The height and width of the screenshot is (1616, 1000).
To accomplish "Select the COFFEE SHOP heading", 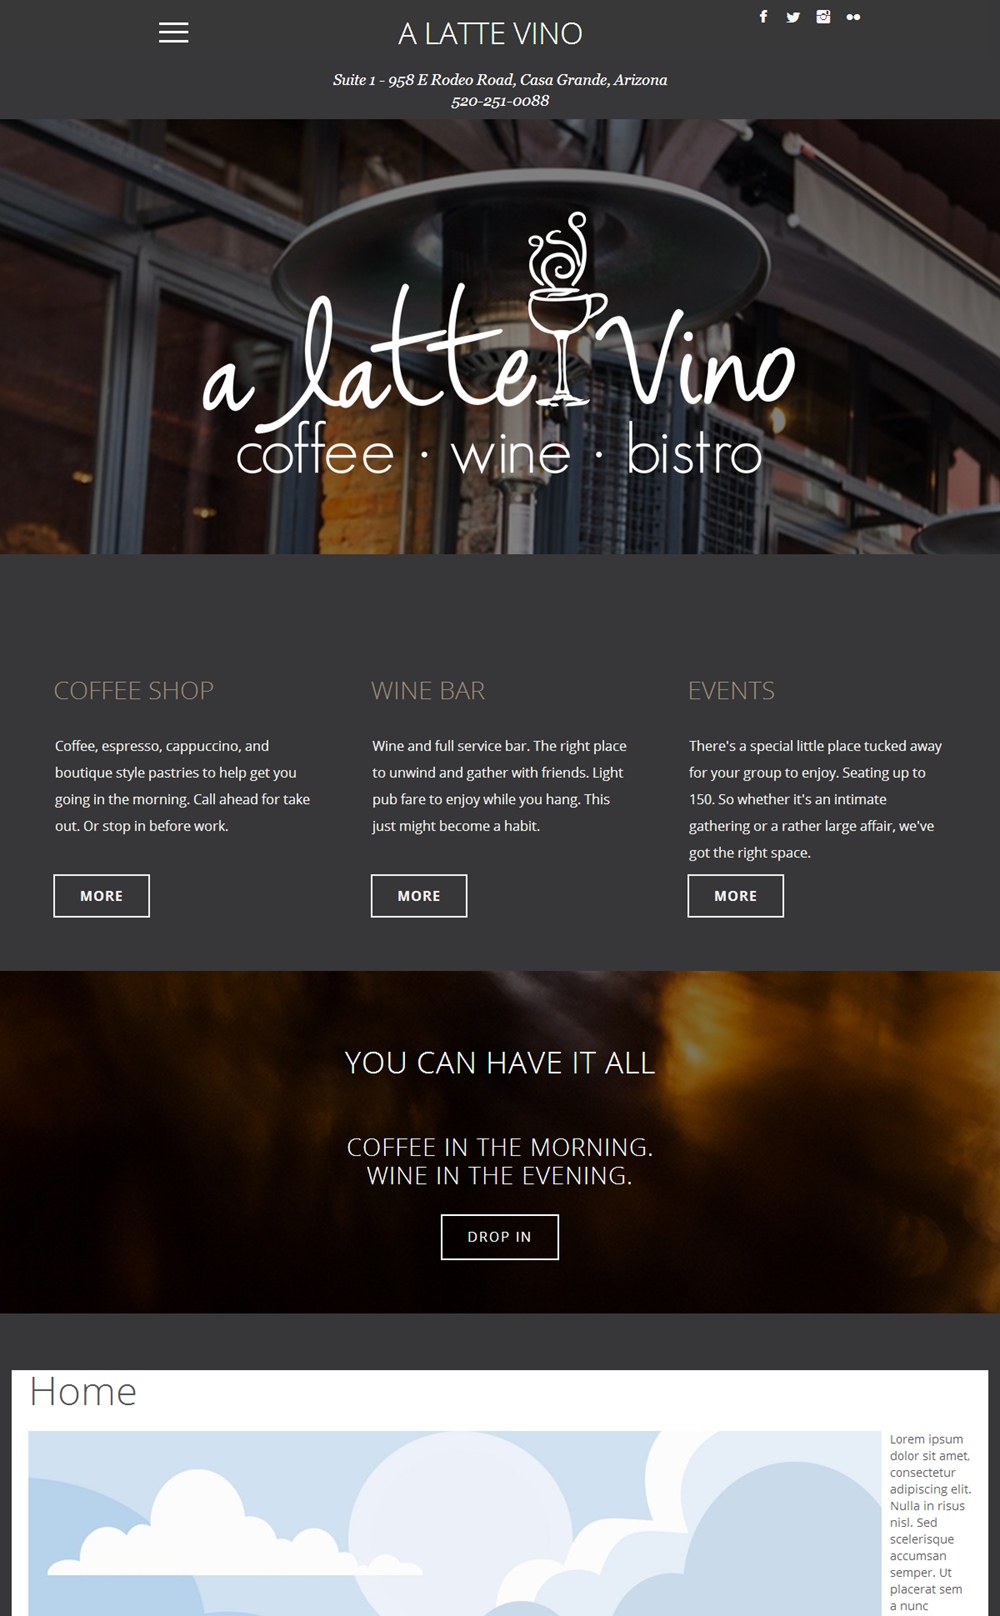I will click(x=134, y=691).
